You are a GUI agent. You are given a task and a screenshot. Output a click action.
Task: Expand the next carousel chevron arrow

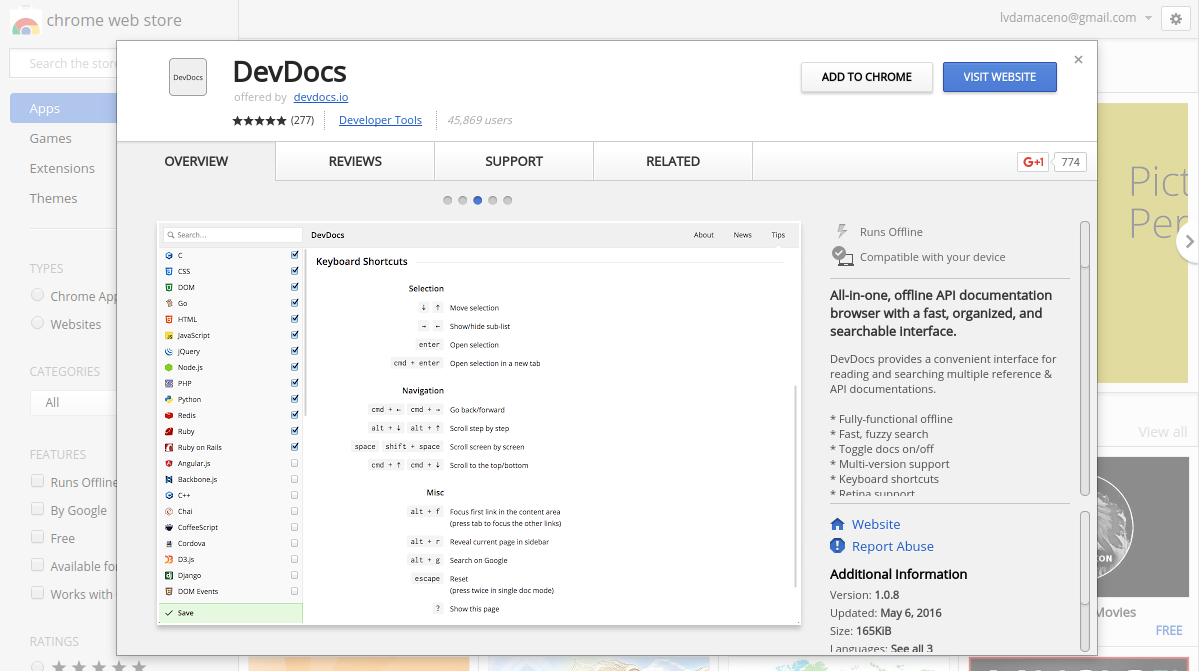pos(1190,240)
